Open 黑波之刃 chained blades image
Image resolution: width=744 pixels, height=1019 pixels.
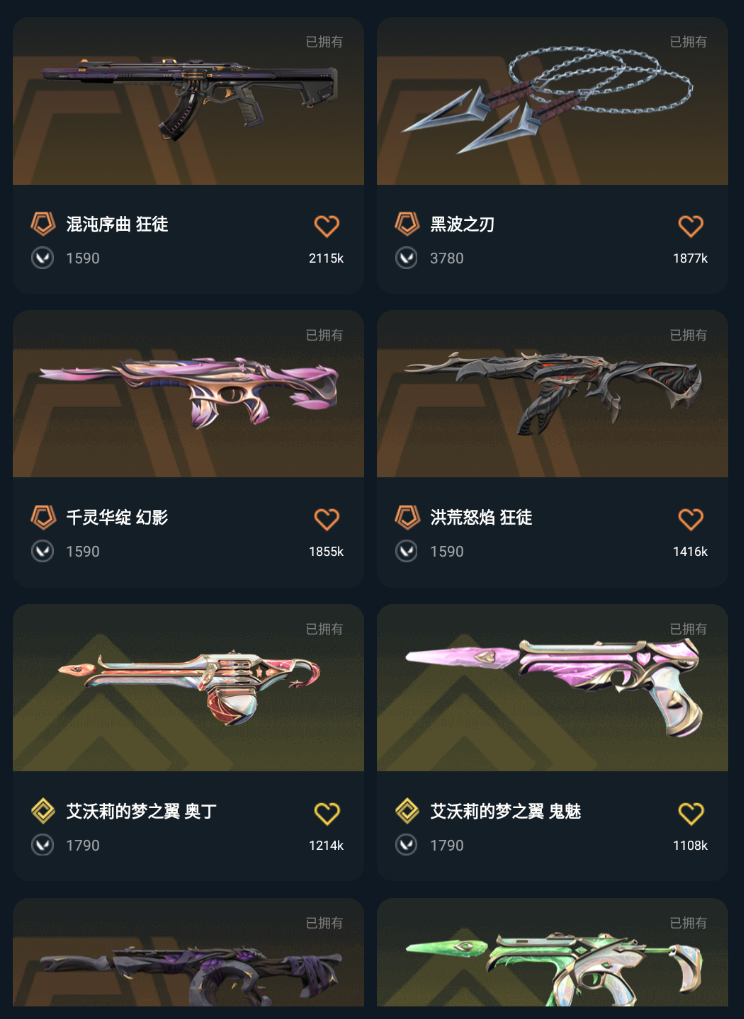pos(552,101)
